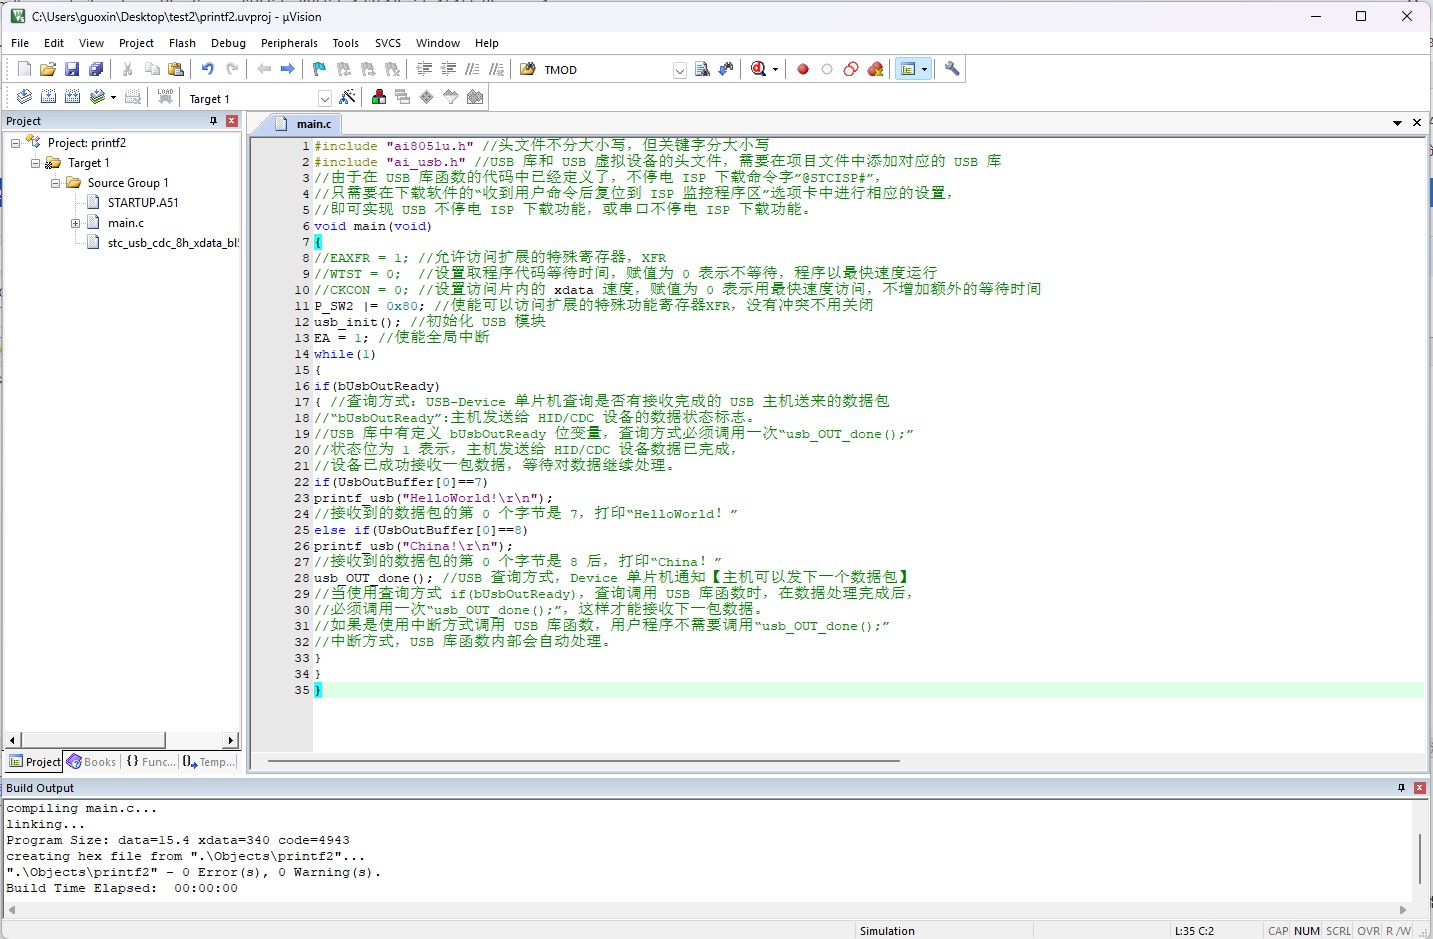
Task: Expand main.c tree node
Action: pyautogui.click(x=75, y=223)
